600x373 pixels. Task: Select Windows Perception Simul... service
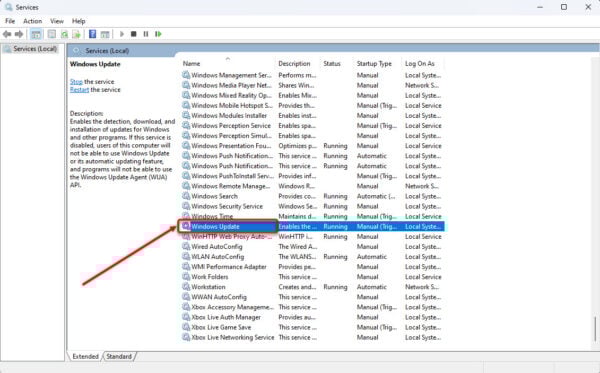(231, 135)
